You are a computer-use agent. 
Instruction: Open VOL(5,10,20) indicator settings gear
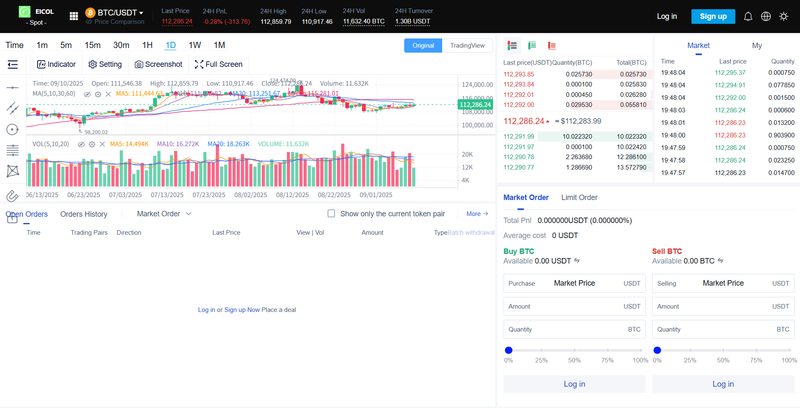pyautogui.click(x=92, y=144)
